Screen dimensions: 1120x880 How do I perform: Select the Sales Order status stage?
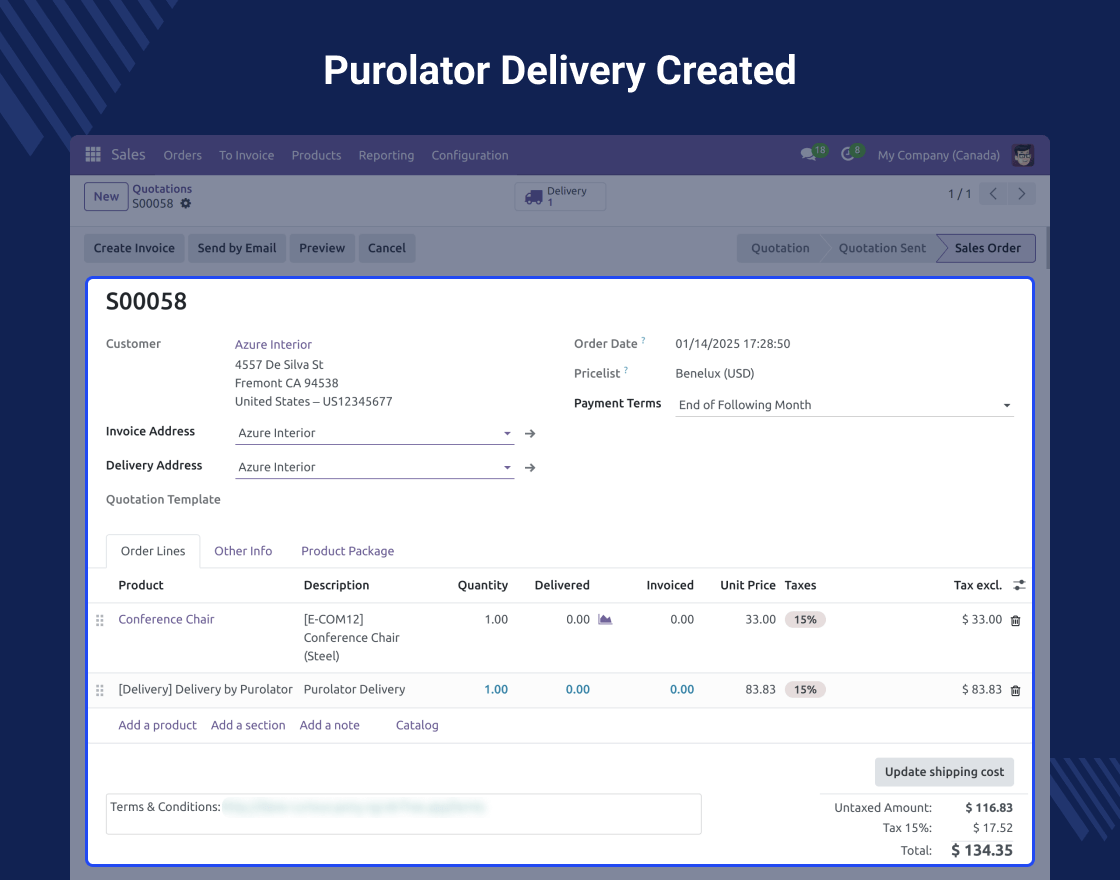[988, 248]
